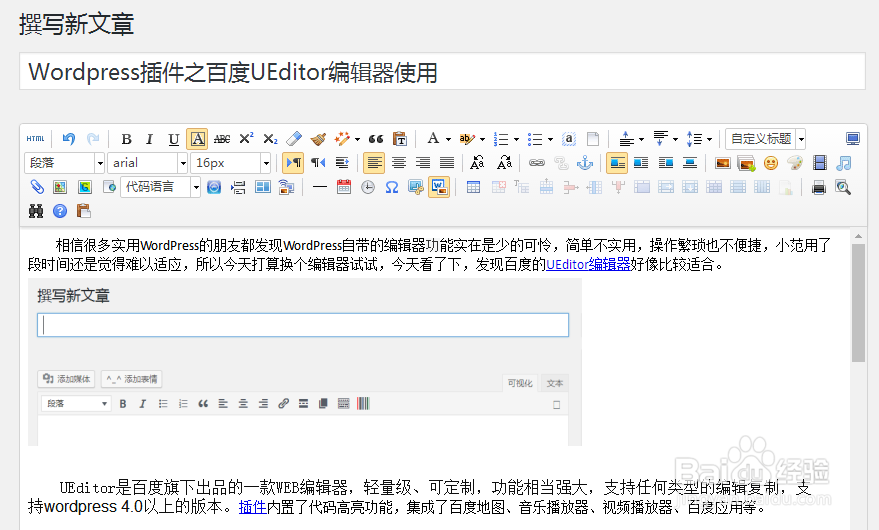
Task: Toggle strikethrough ABC button
Action: (x=222, y=139)
